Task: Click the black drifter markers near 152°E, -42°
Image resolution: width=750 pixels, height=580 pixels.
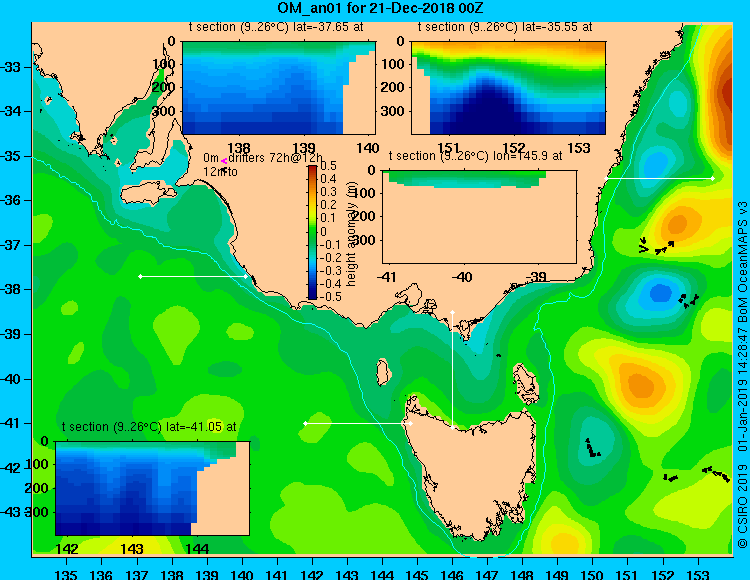Action: 671,477
